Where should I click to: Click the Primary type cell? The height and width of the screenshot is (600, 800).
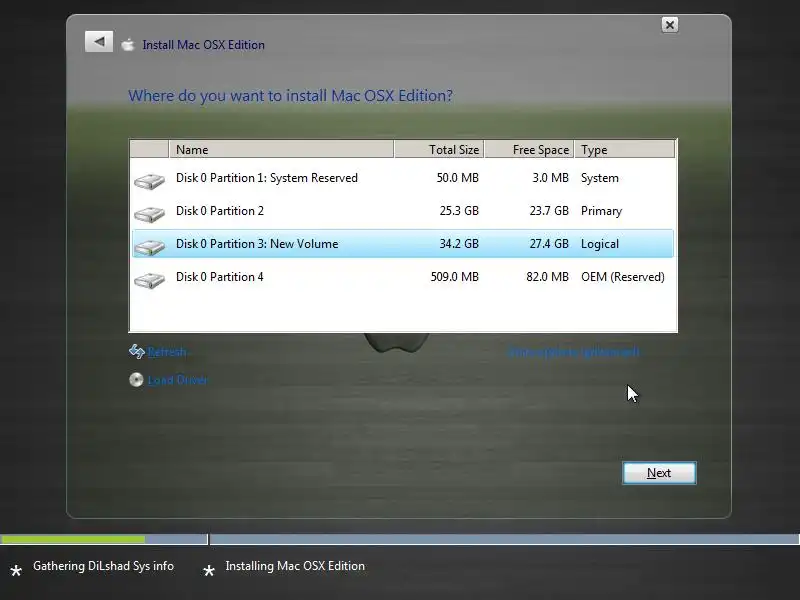coord(602,211)
